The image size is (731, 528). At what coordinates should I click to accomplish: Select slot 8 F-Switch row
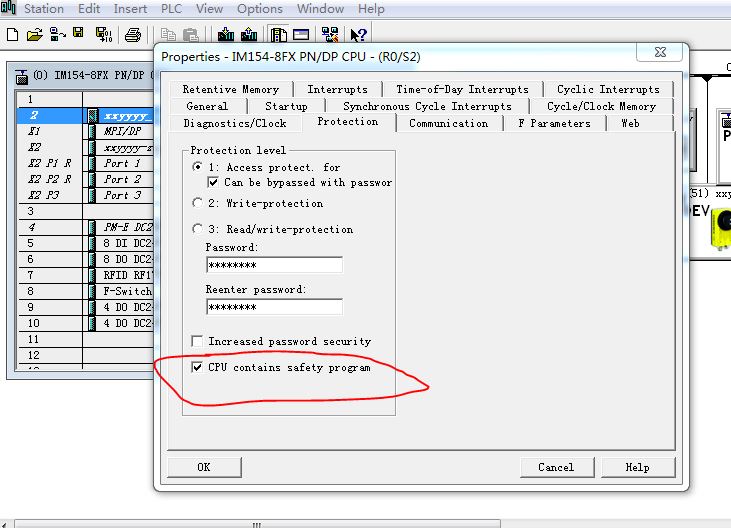(x=86, y=291)
